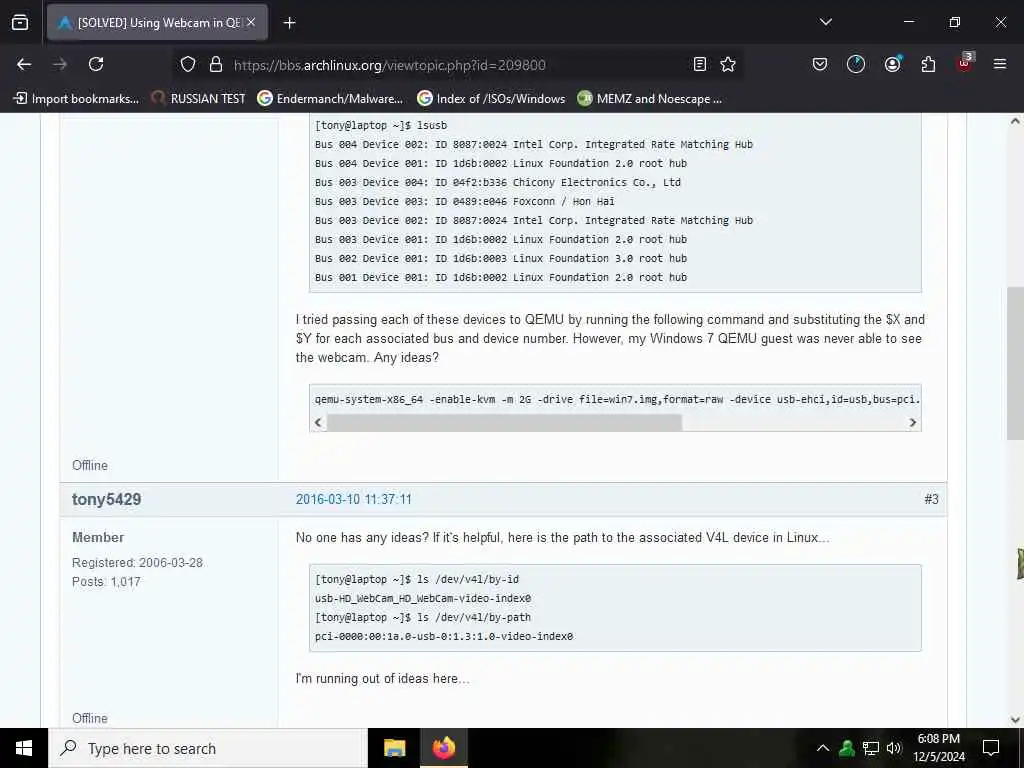
Task: Click tony5429 username heading
Action: coord(106,500)
